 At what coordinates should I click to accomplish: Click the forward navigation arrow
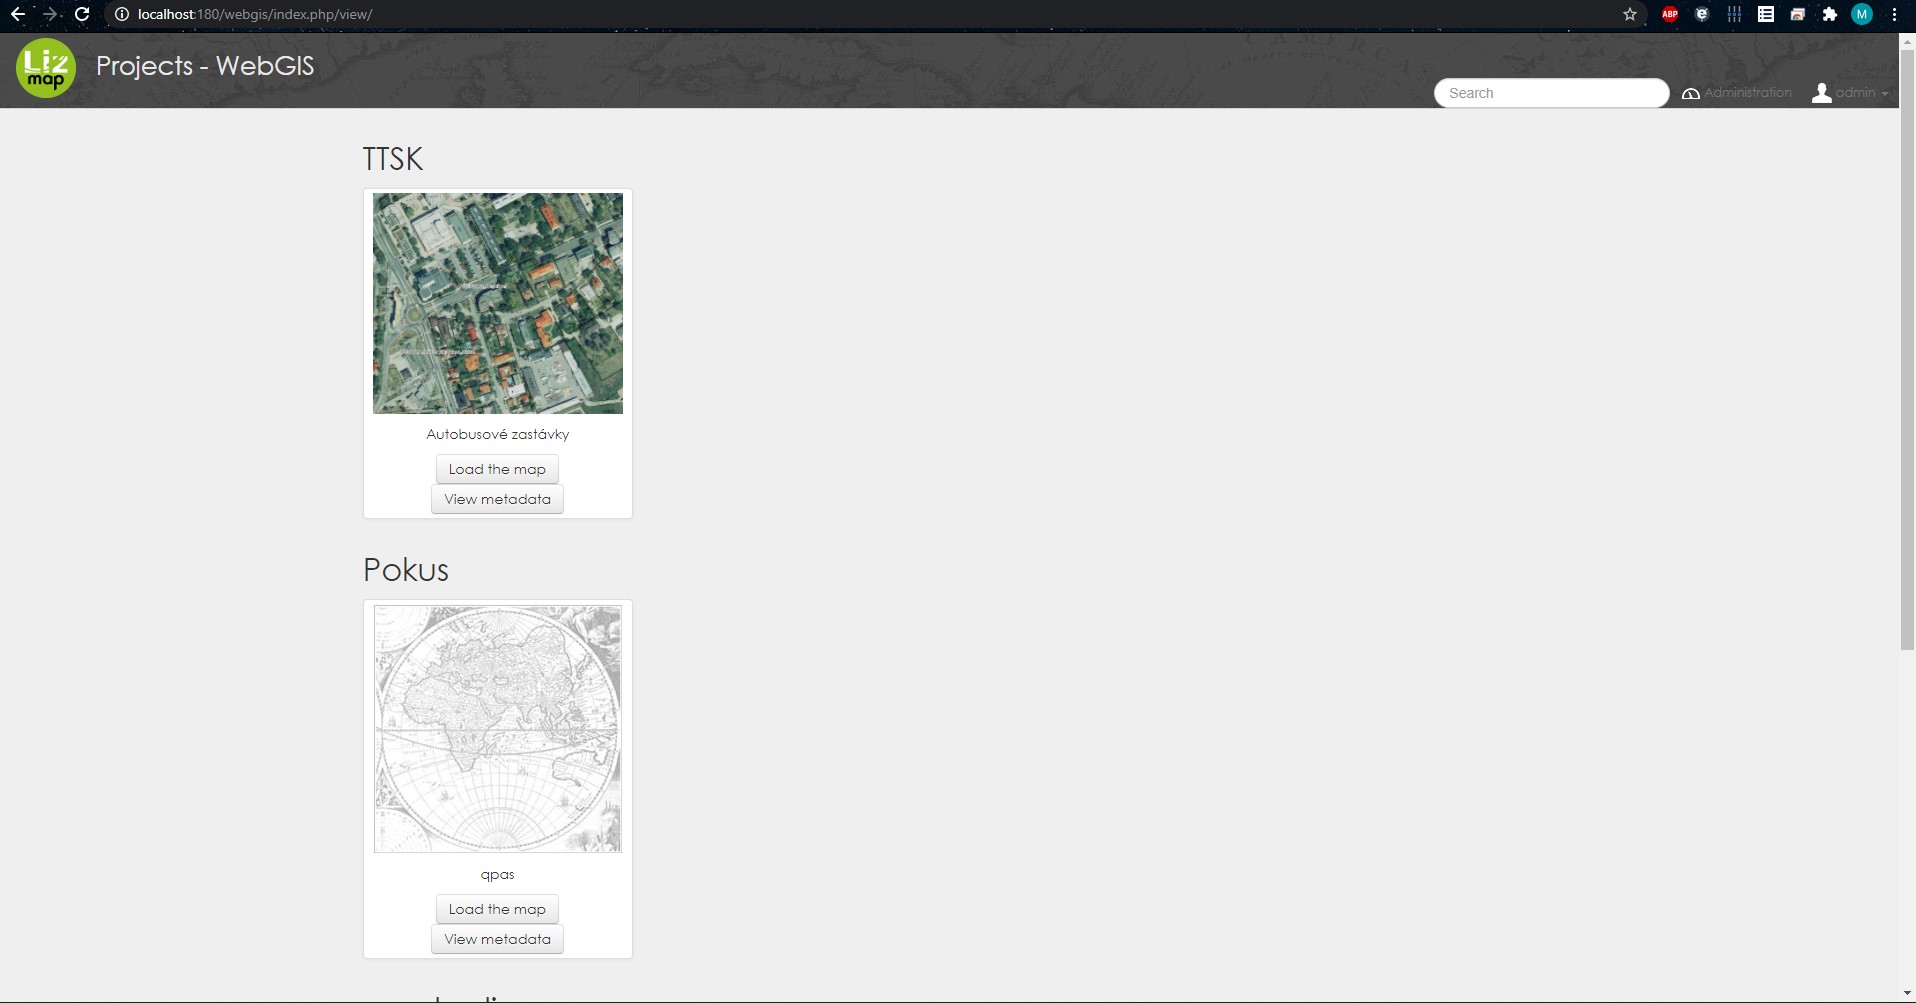pyautogui.click(x=50, y=14)
